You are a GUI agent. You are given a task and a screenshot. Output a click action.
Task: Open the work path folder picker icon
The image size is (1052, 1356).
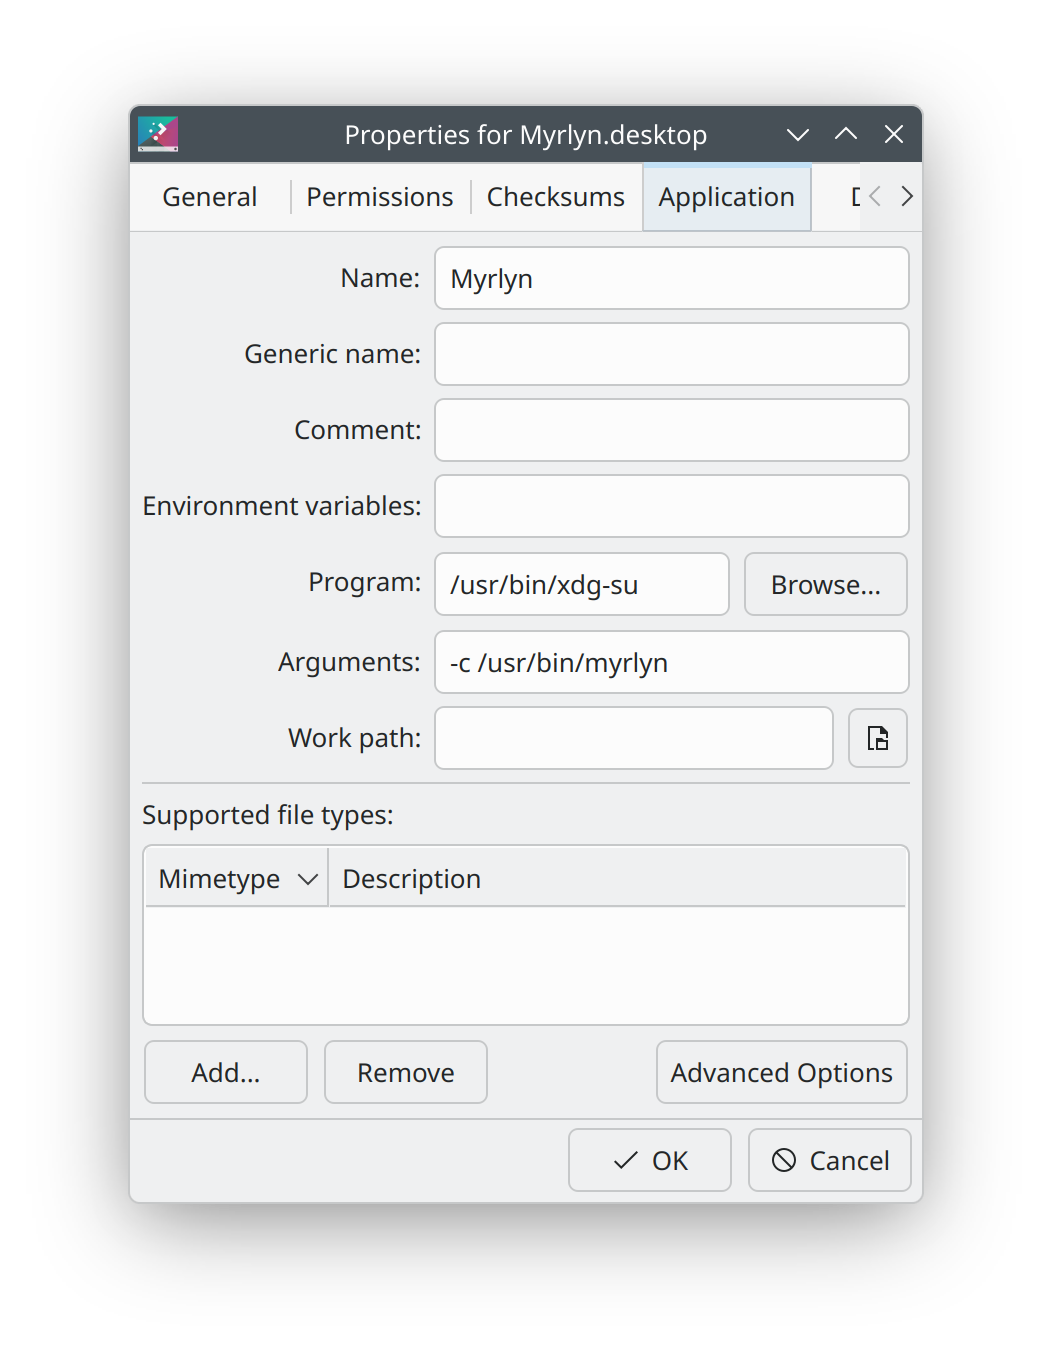[x=877, y=738]
